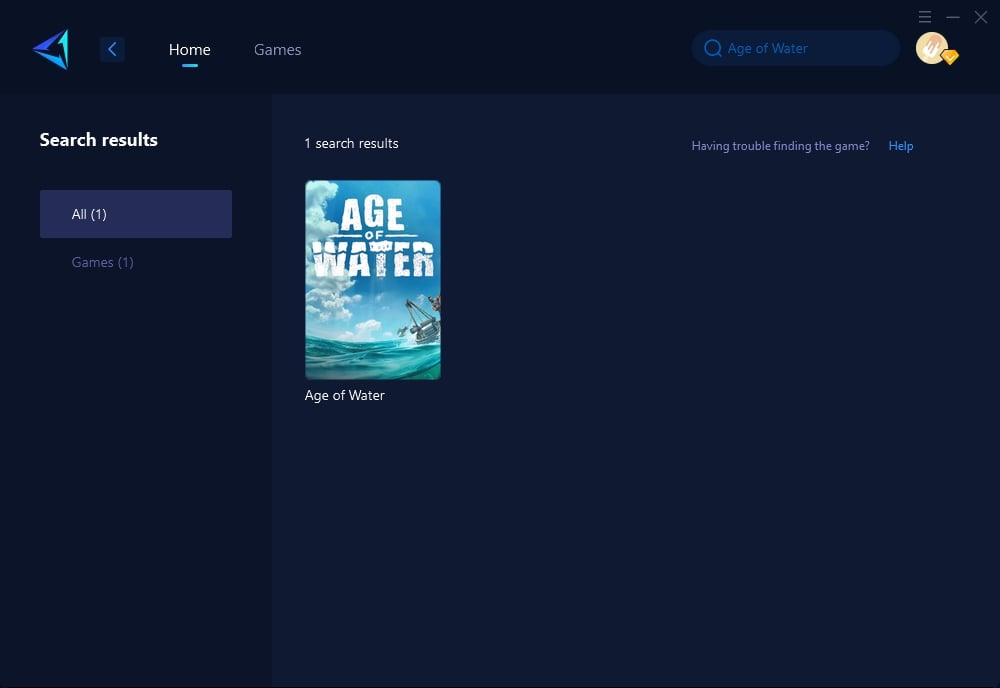Focus the Age of Water search field
This screenshot has width=1000, height=688.
pyautogui.click(x=795, y=48)
